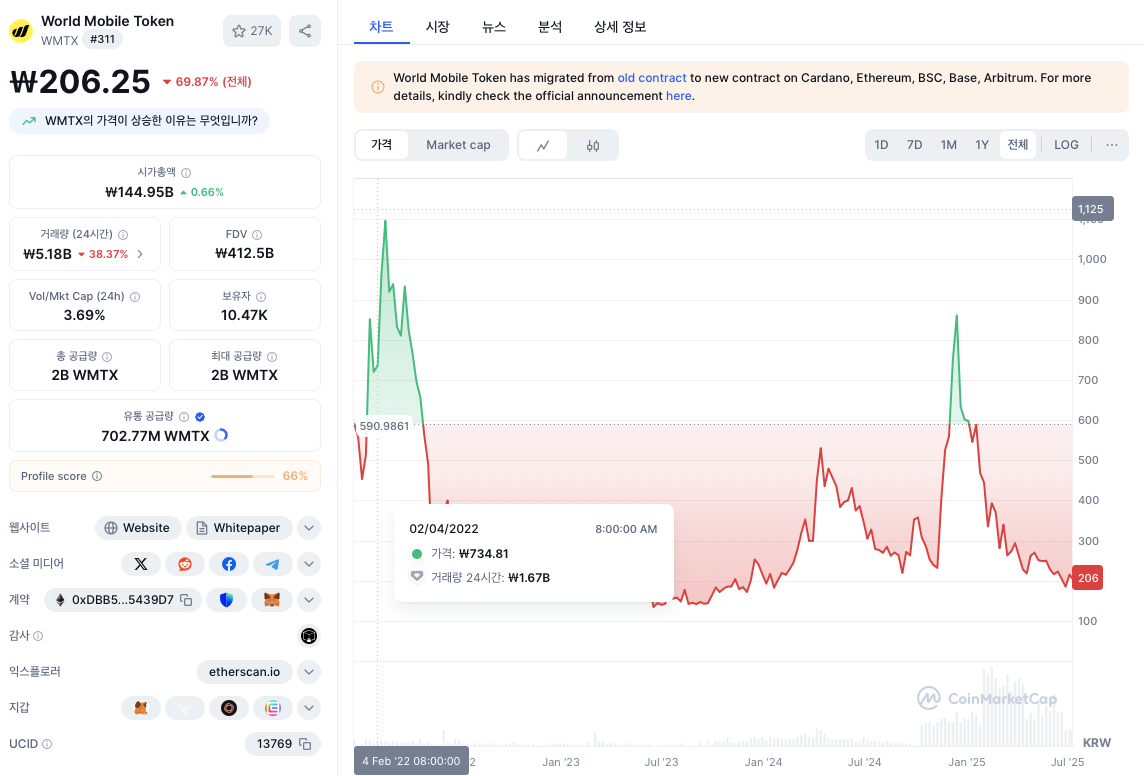Set chart range to 1D

(x=881, y=144)
